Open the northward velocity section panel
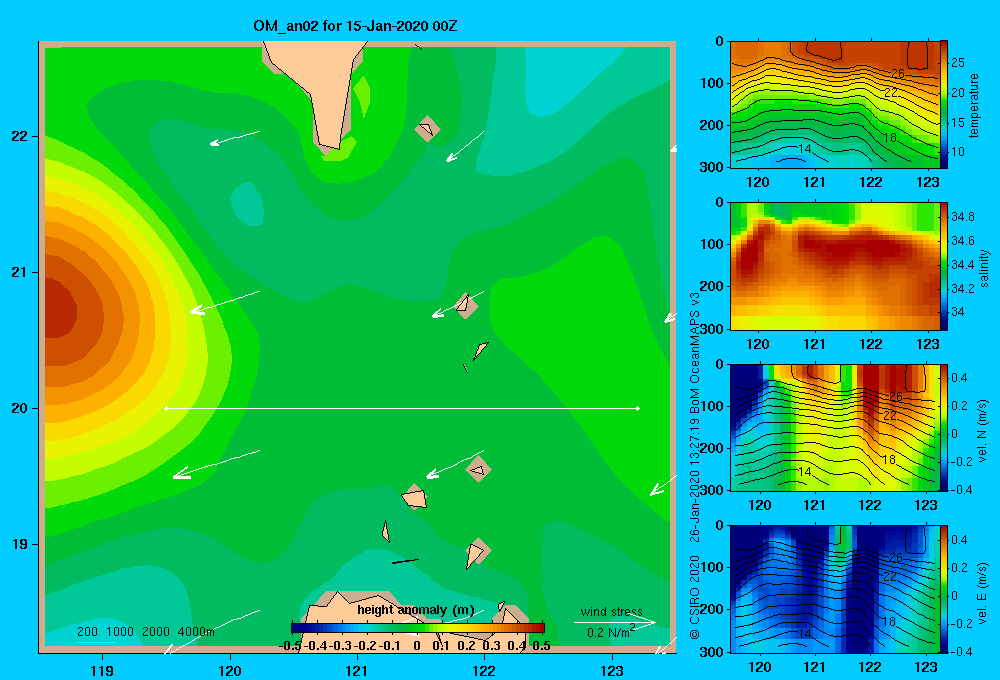 [834, 427]
